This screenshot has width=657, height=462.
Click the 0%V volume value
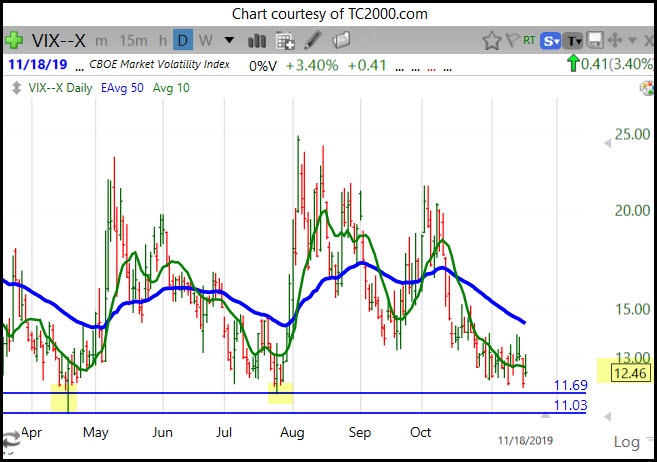point(263,66)
